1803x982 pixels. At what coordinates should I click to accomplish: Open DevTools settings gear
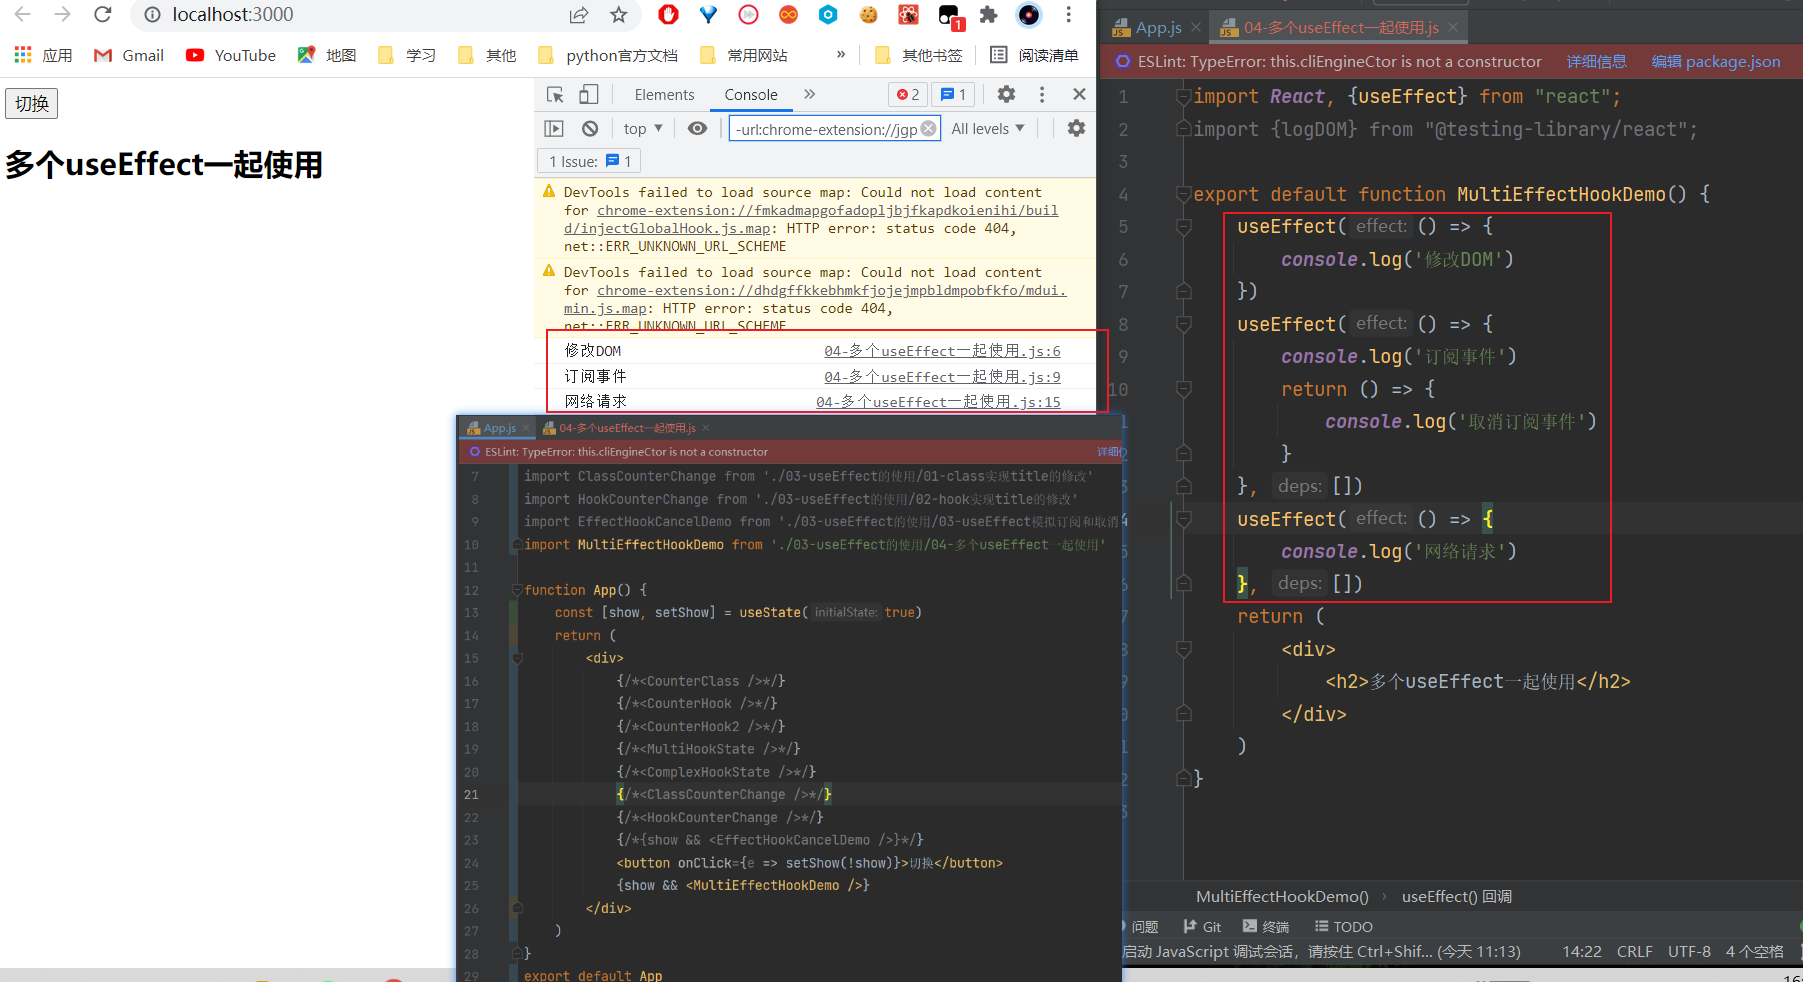pos(1006,94)
